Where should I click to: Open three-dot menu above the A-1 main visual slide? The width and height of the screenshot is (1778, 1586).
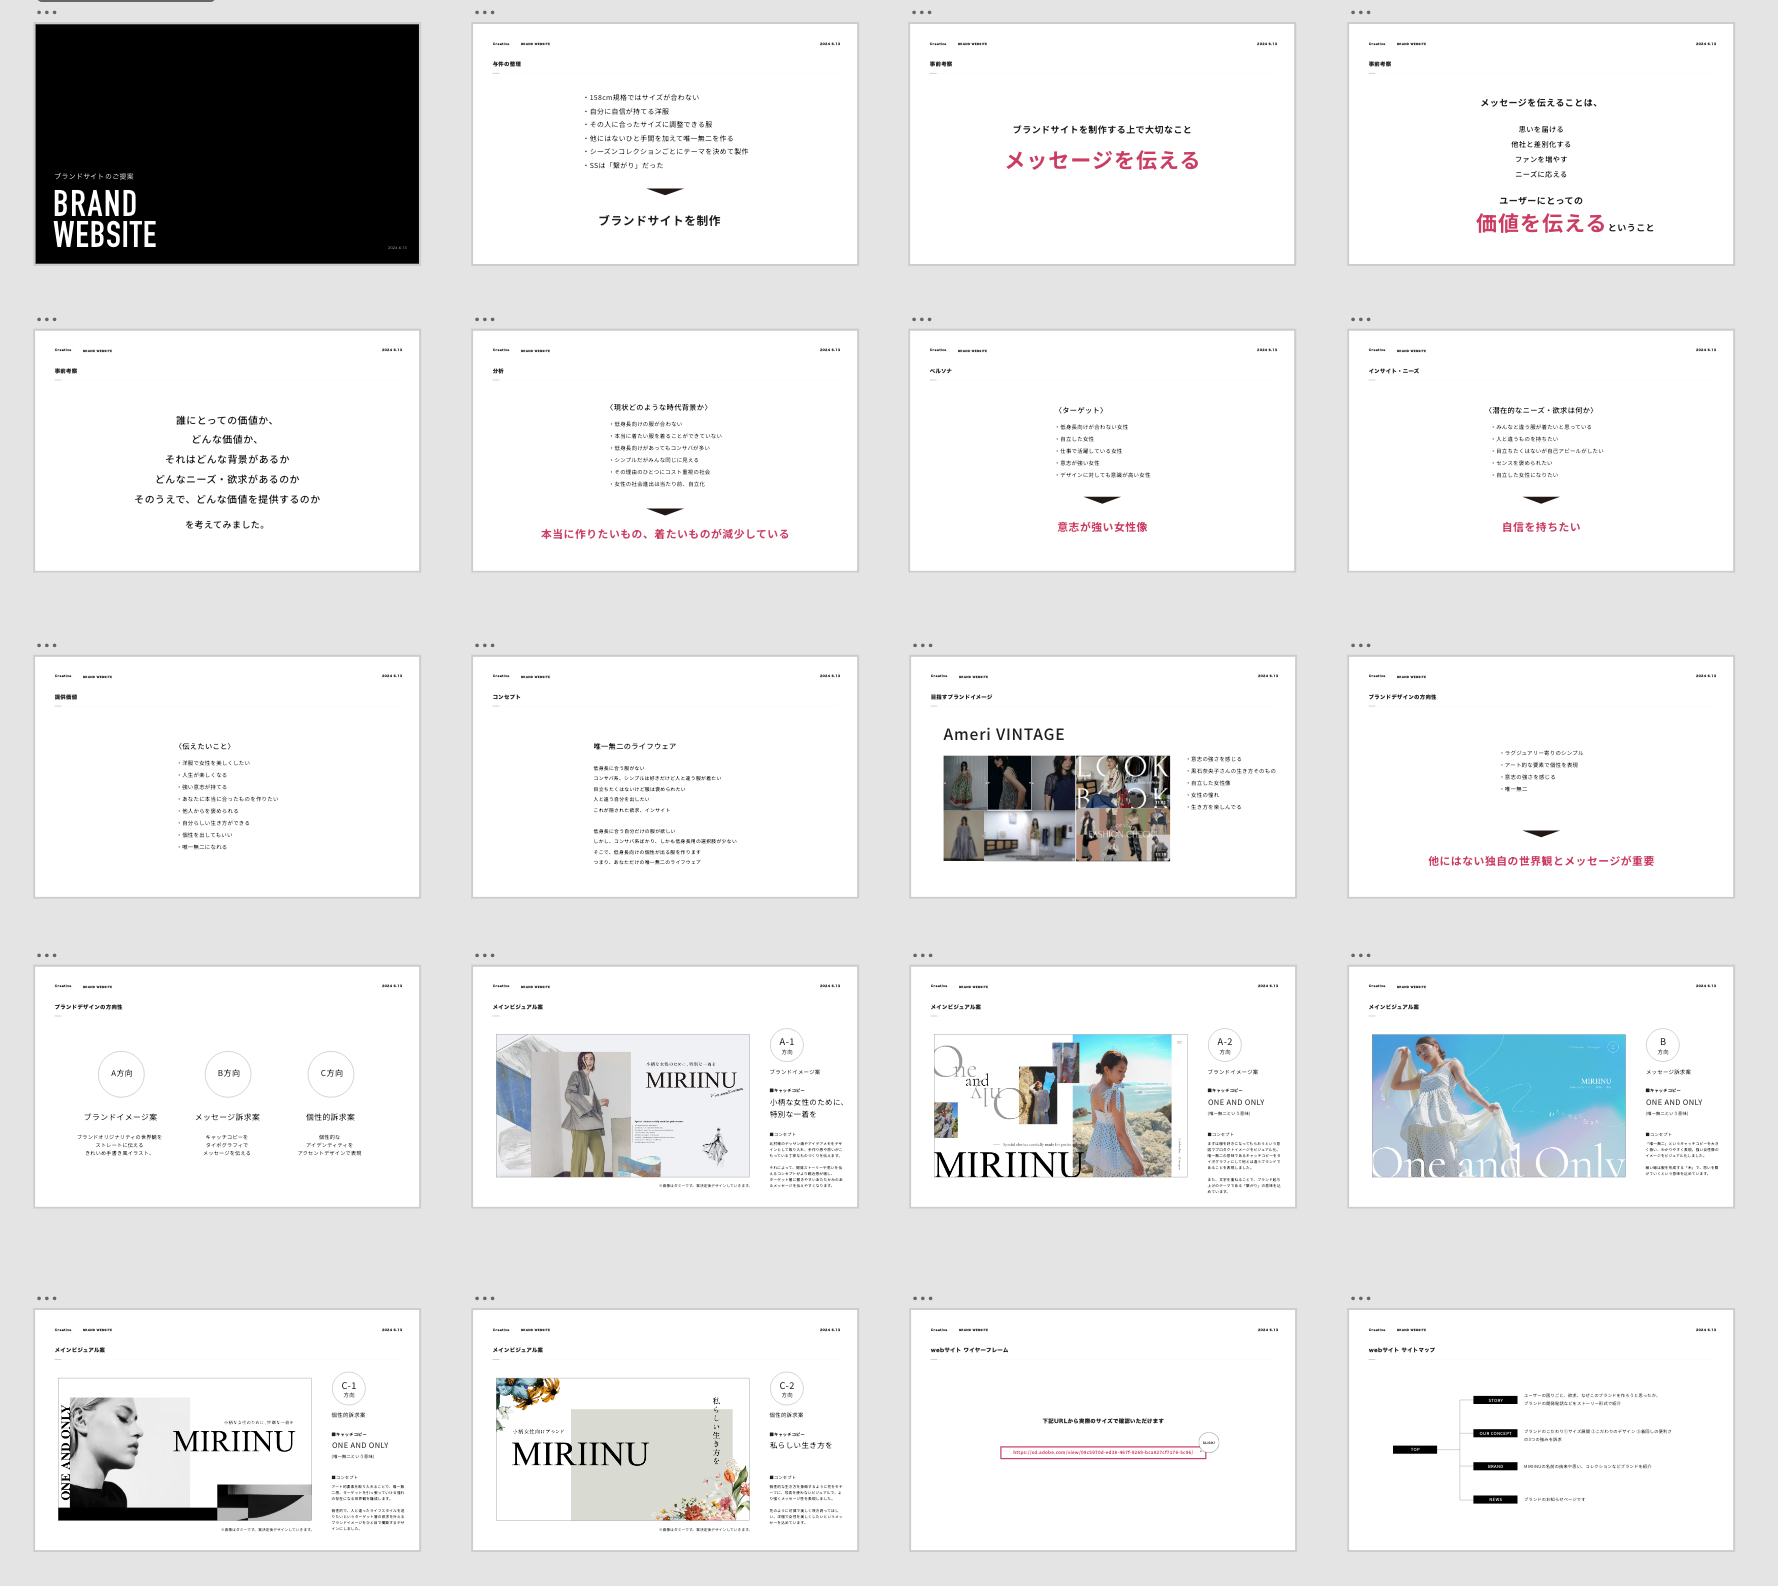pyautogui.click(x=485, y=956)
